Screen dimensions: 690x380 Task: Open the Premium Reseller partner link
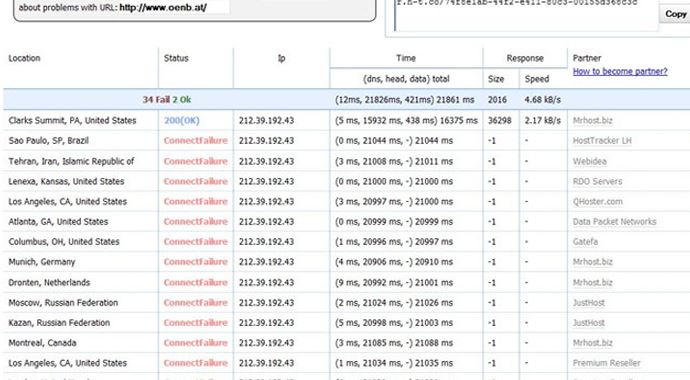(x=606, y=363)
